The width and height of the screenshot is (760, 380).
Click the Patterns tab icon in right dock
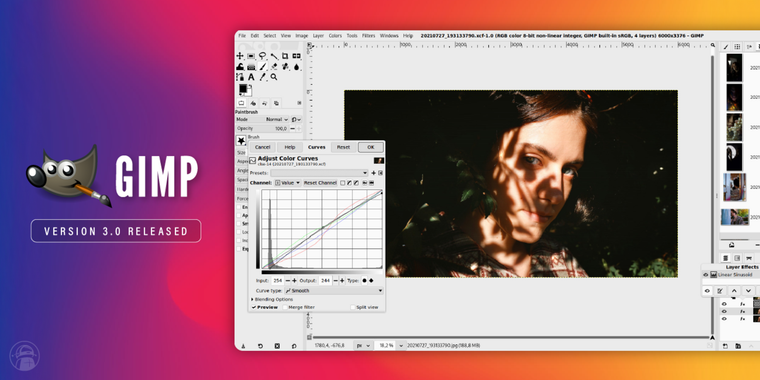pos(737,47)
